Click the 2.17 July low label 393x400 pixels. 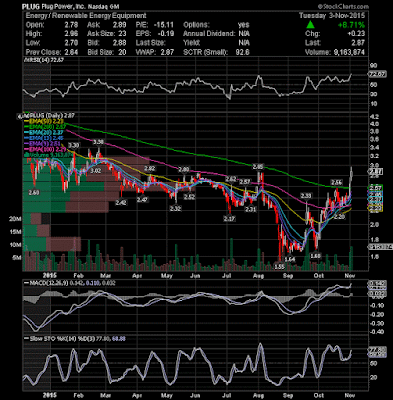tap(230, 218)
